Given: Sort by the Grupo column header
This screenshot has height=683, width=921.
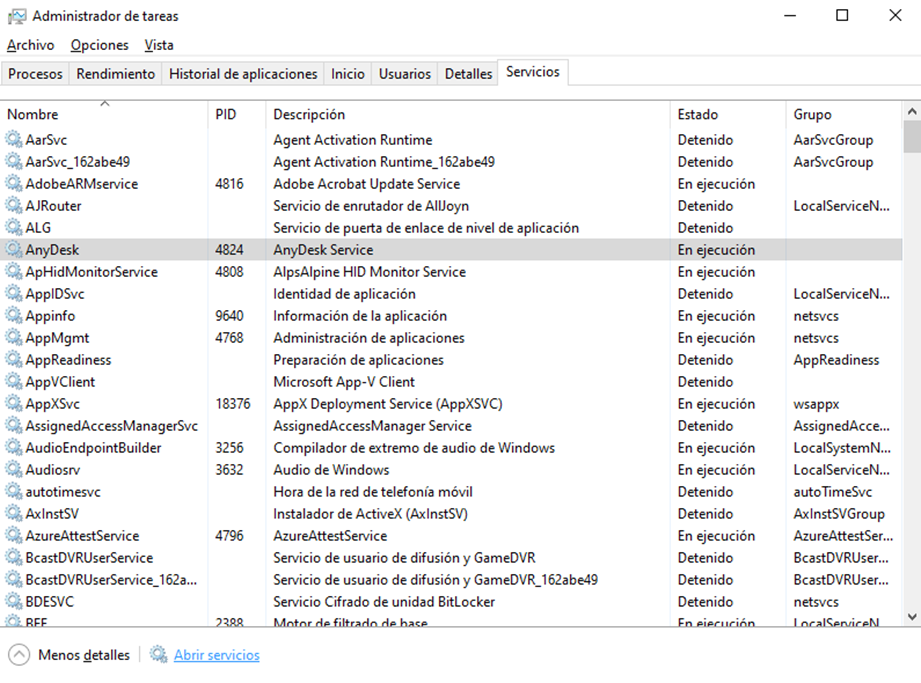Looking at the screenshot, I should point(844,114).
